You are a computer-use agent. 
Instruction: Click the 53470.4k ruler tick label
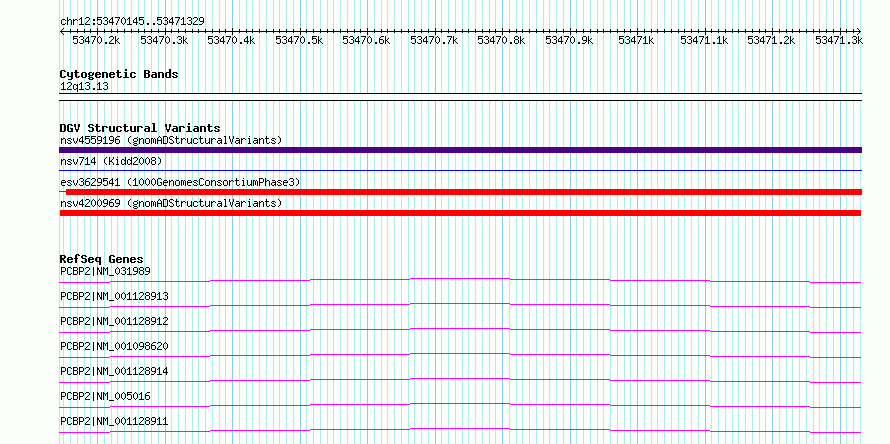point(232,40)
